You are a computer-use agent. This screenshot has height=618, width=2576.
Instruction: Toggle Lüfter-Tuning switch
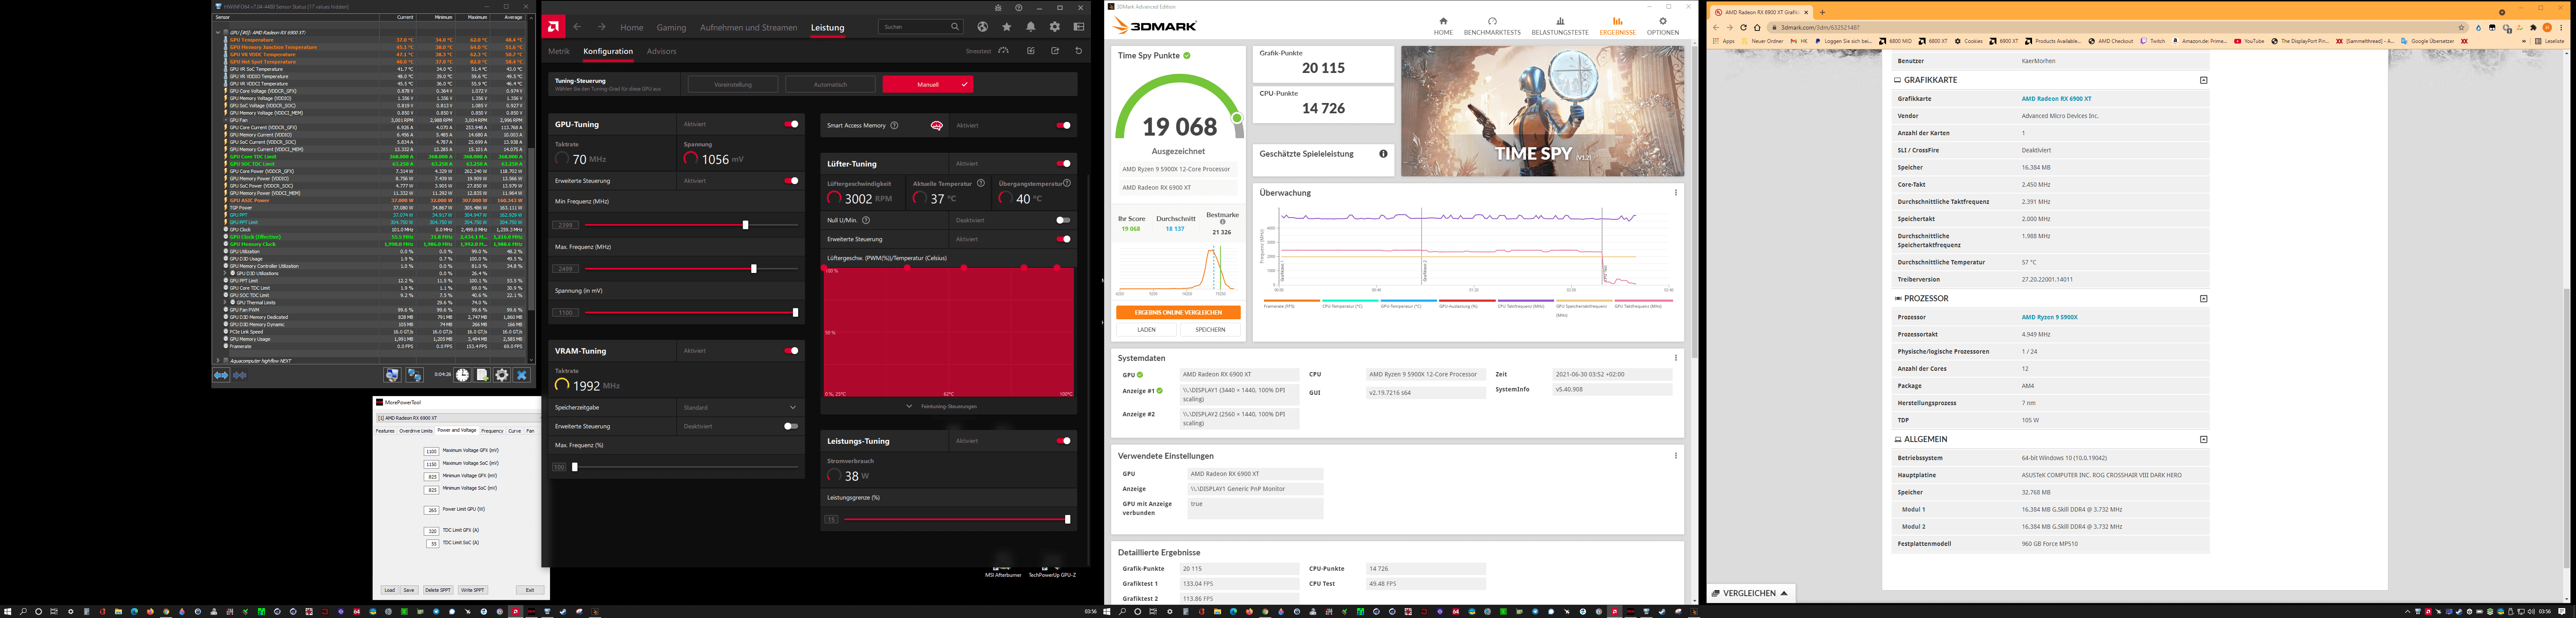pos(1063,163)
